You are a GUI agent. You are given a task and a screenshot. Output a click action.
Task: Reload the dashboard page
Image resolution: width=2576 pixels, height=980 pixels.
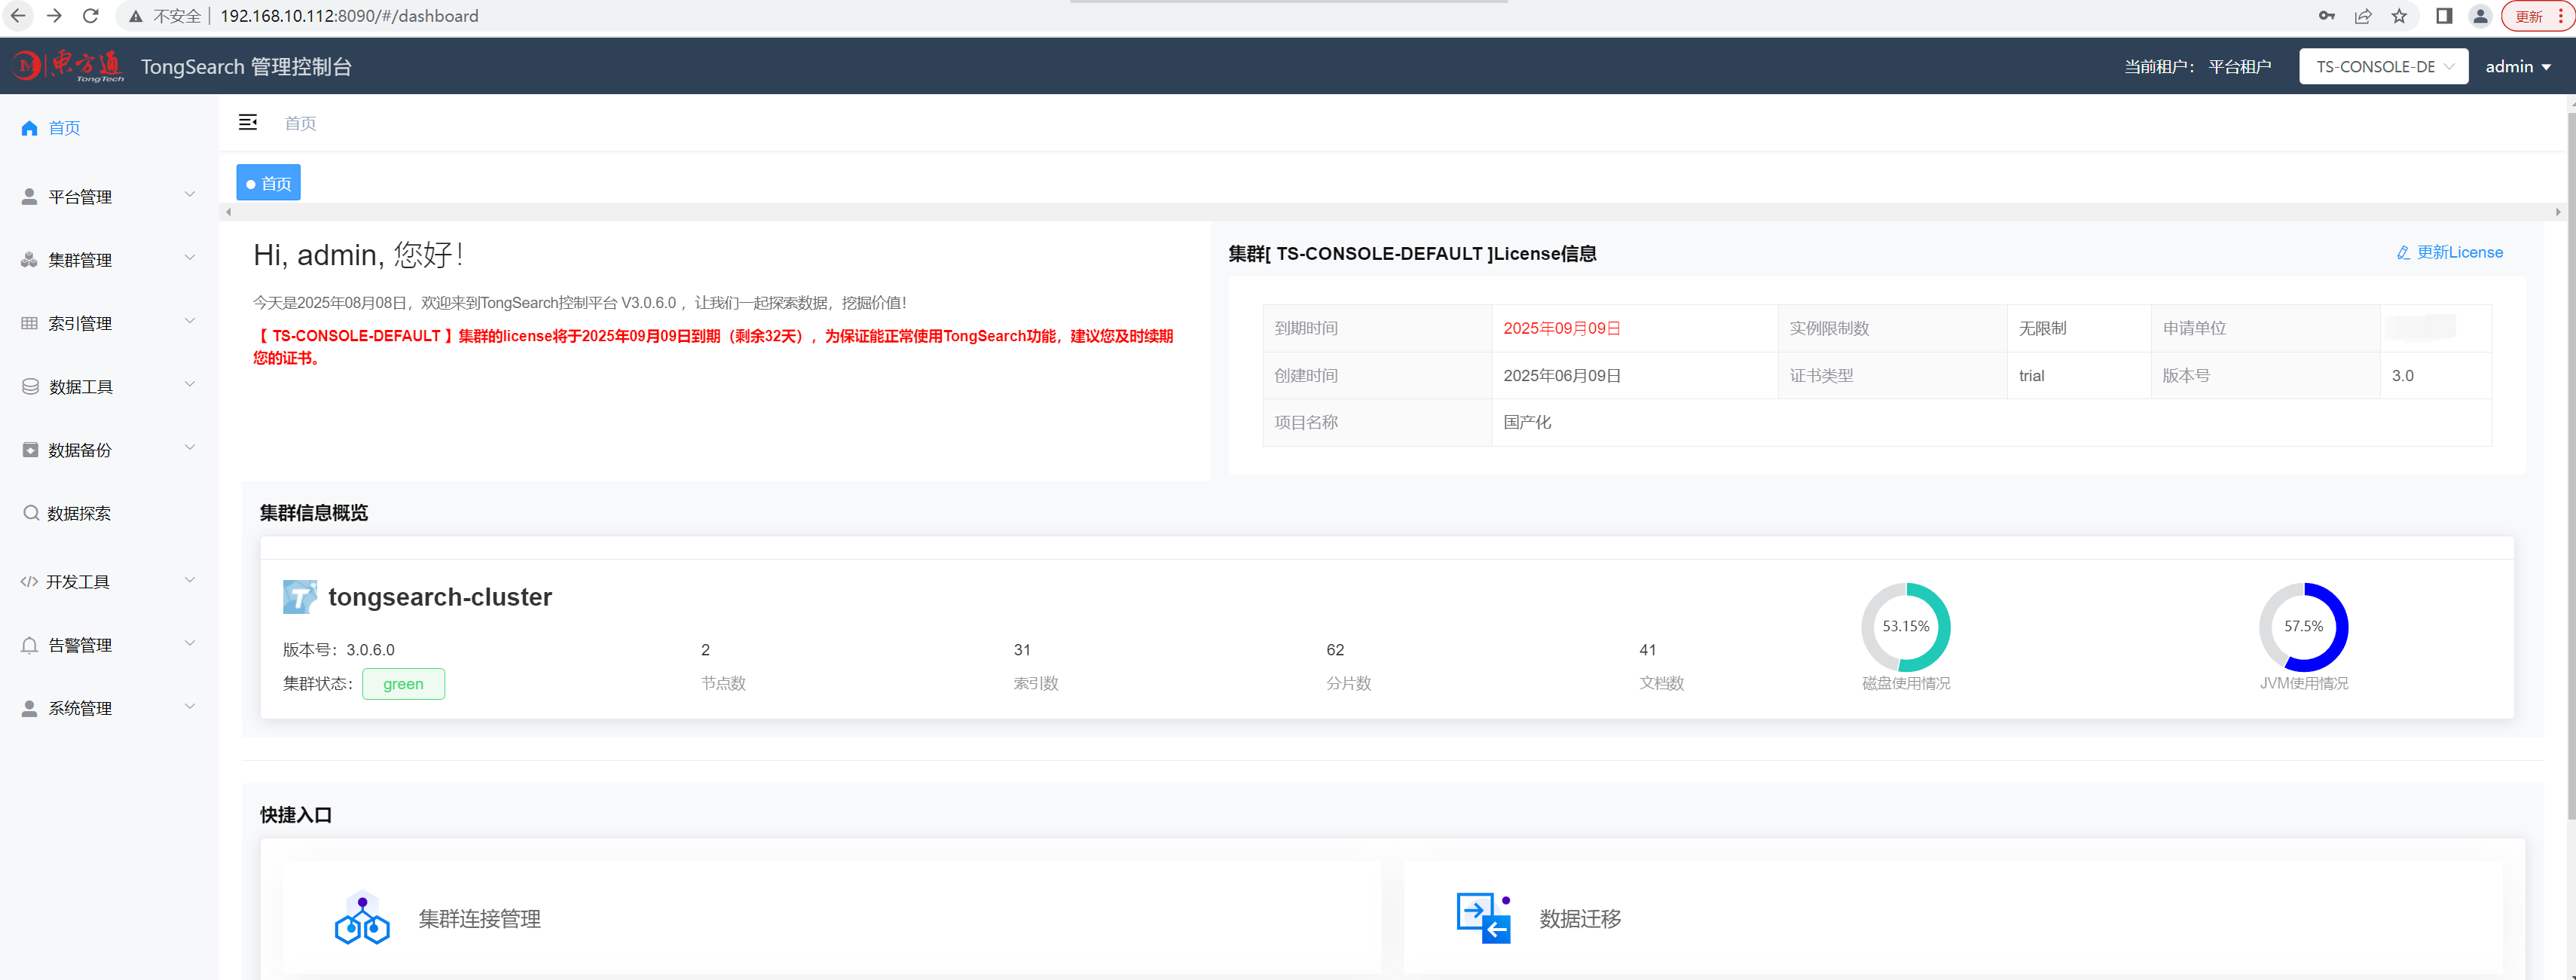click(90, 16)
